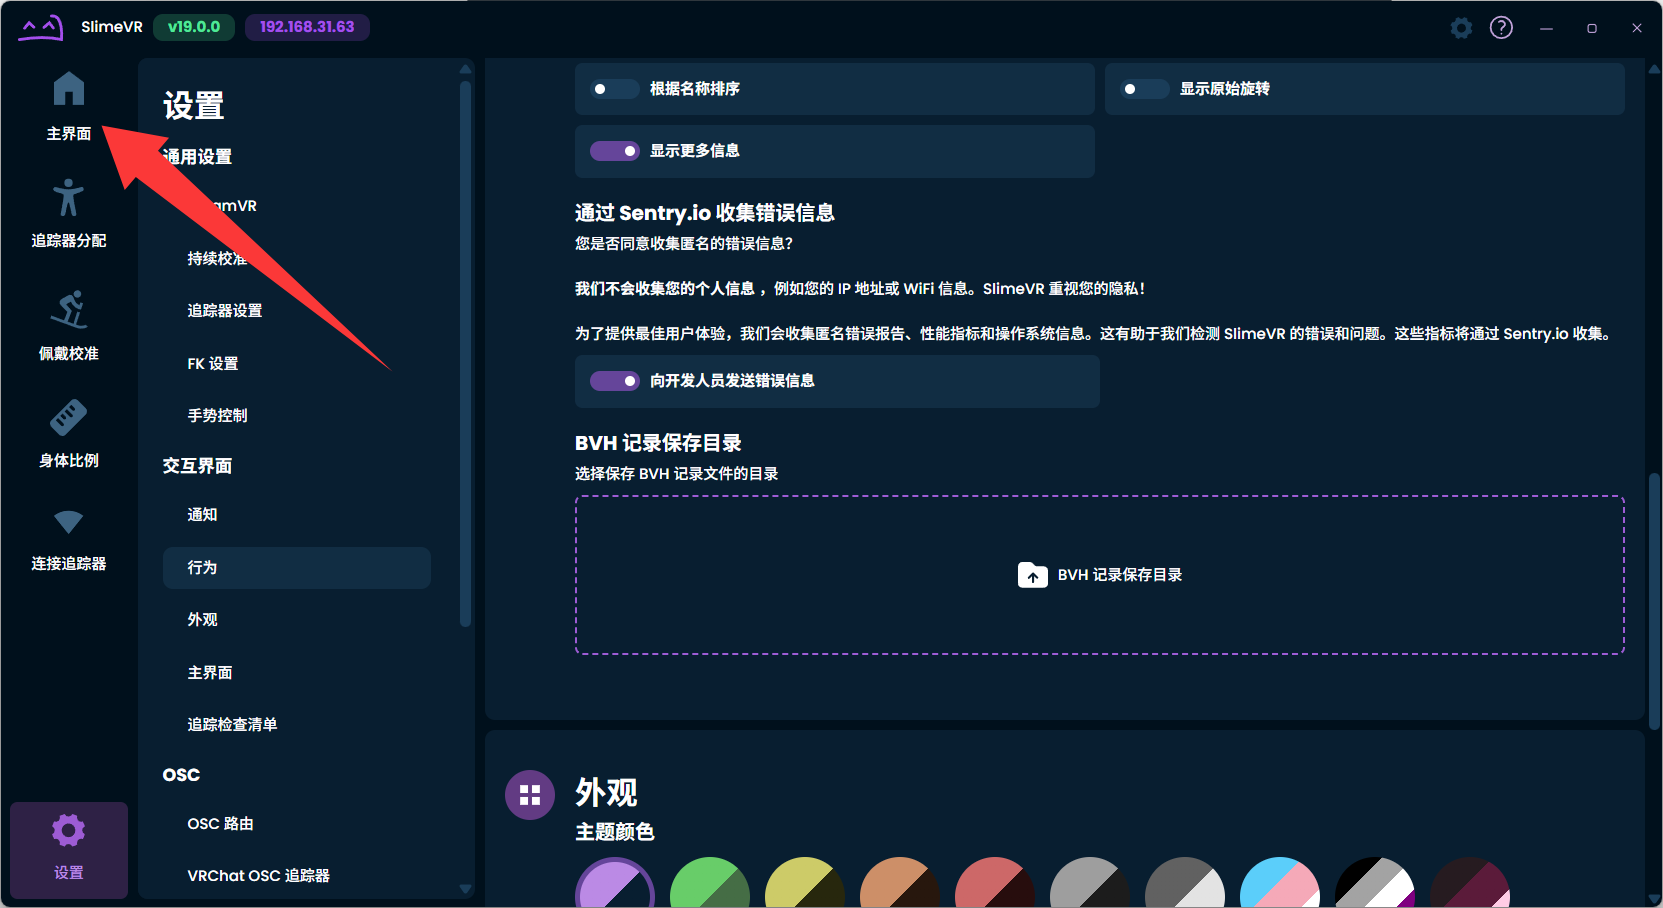1663x908 pixels.
Task: Open the 追踪器分配 tracker assignment page
Action: [x=69, y=214]
